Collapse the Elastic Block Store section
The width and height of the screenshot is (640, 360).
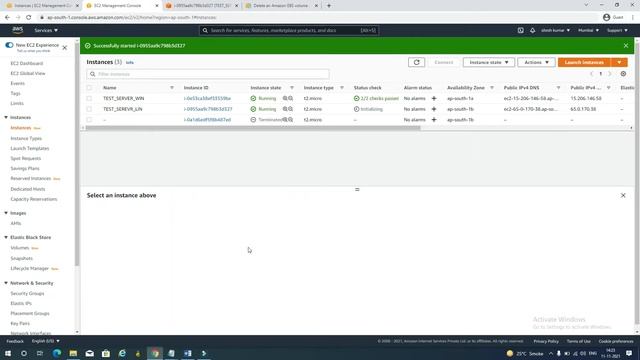[x=6, y=237]
